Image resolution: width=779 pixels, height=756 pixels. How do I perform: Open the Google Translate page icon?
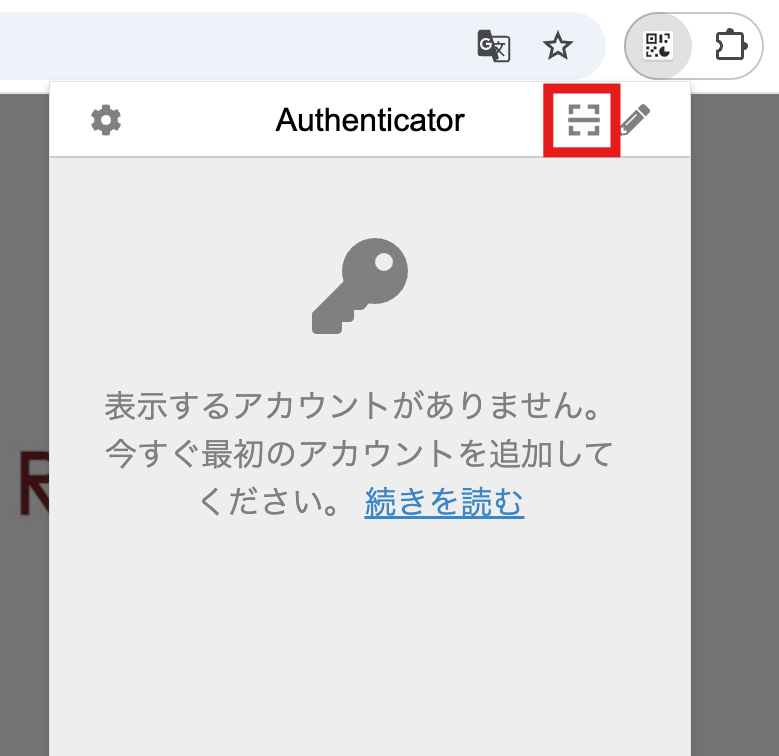click(x=493, y=46)
